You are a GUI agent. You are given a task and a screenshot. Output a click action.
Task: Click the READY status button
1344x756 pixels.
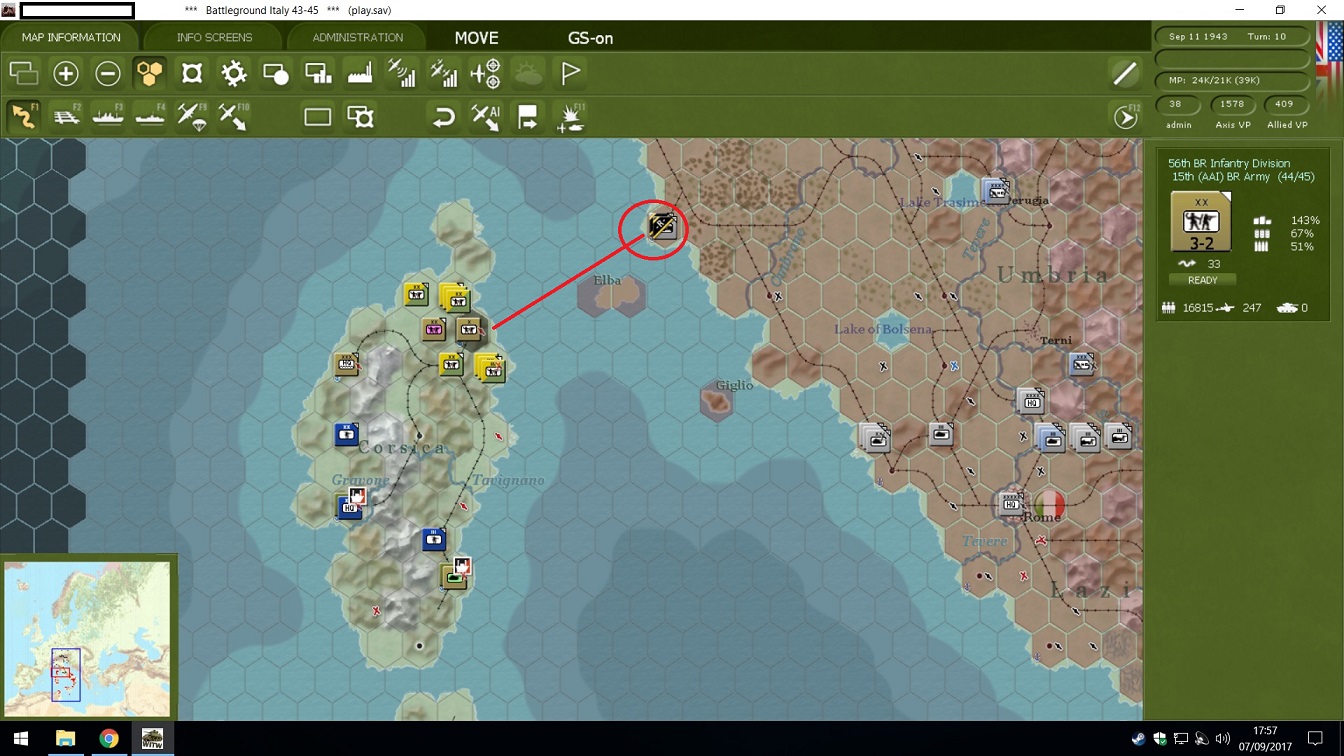pos(1202,280)
